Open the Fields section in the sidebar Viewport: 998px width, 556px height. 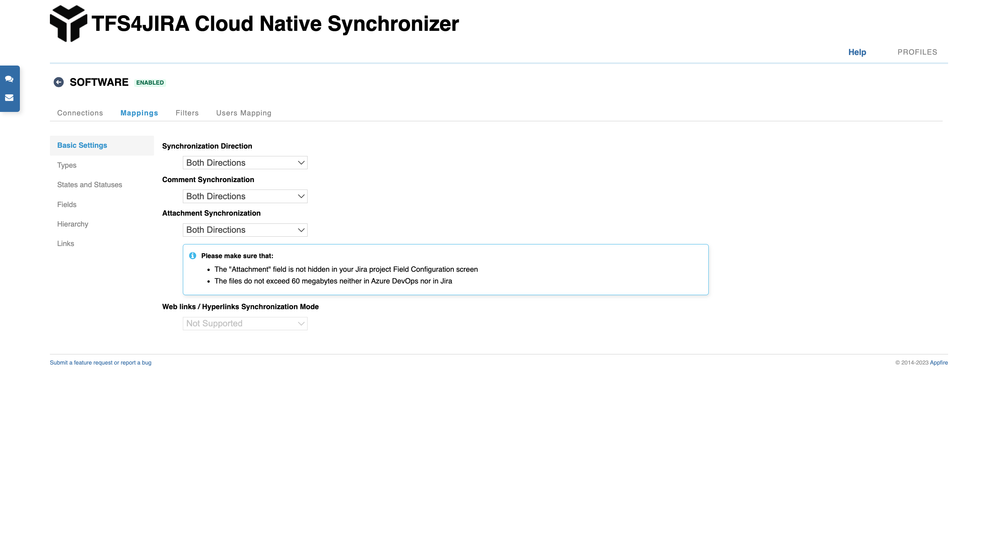click(67, 205)
